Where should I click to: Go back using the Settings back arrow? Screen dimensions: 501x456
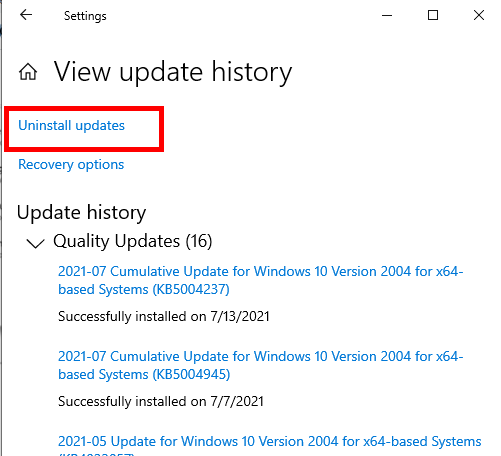click(x=26, y=15)
